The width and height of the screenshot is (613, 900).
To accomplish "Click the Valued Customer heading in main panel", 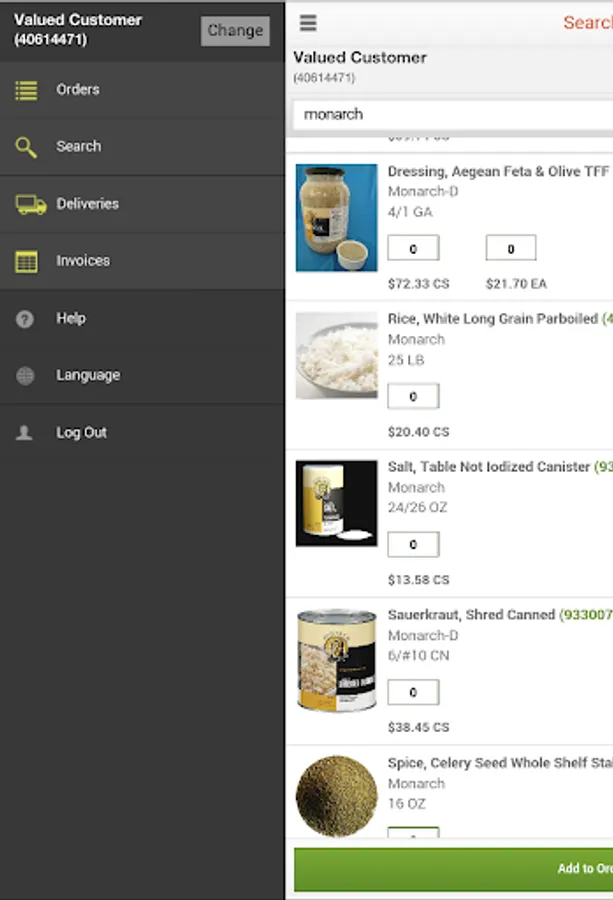I will pyautogui.click(x=360, y=57).
